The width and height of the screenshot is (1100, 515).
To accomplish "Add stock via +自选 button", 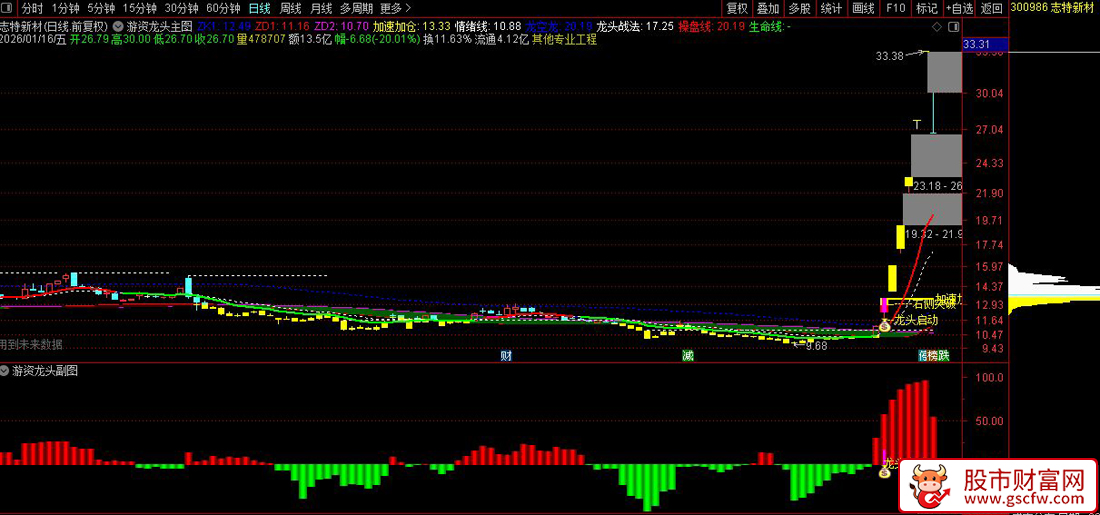I will click(959, 8).
